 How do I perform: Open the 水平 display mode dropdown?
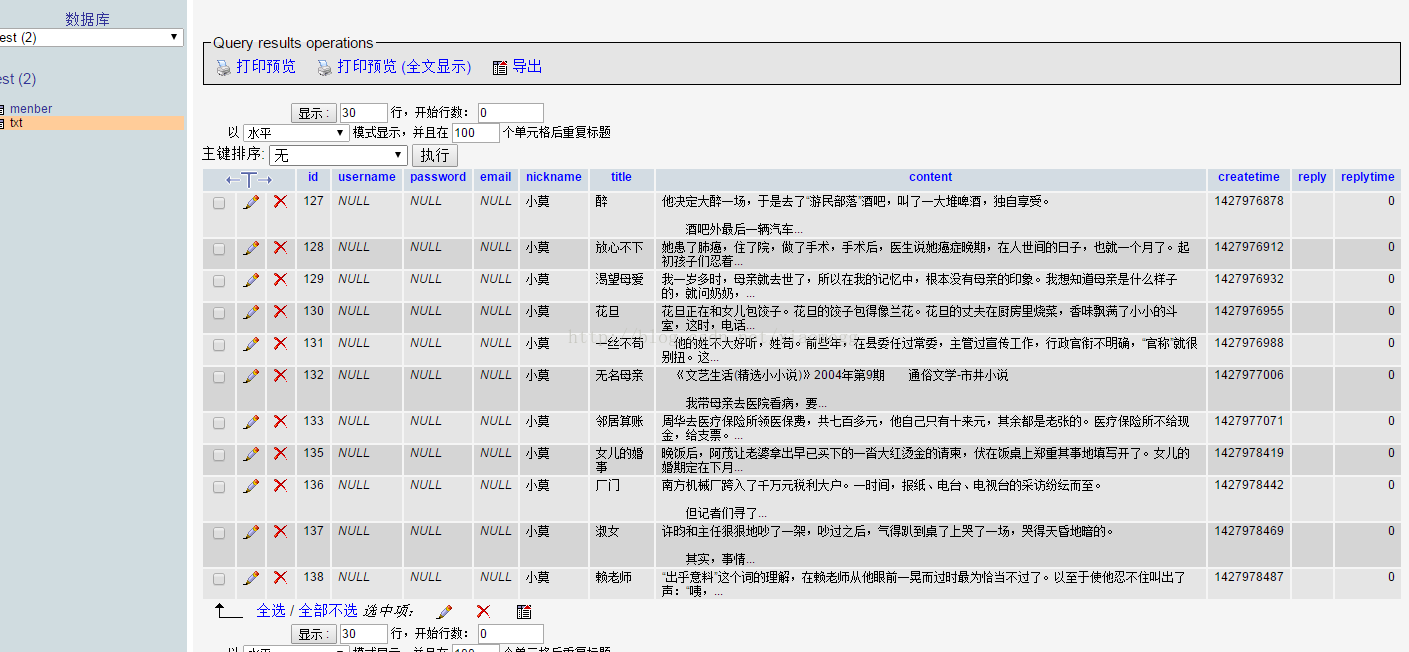point(296,133)
